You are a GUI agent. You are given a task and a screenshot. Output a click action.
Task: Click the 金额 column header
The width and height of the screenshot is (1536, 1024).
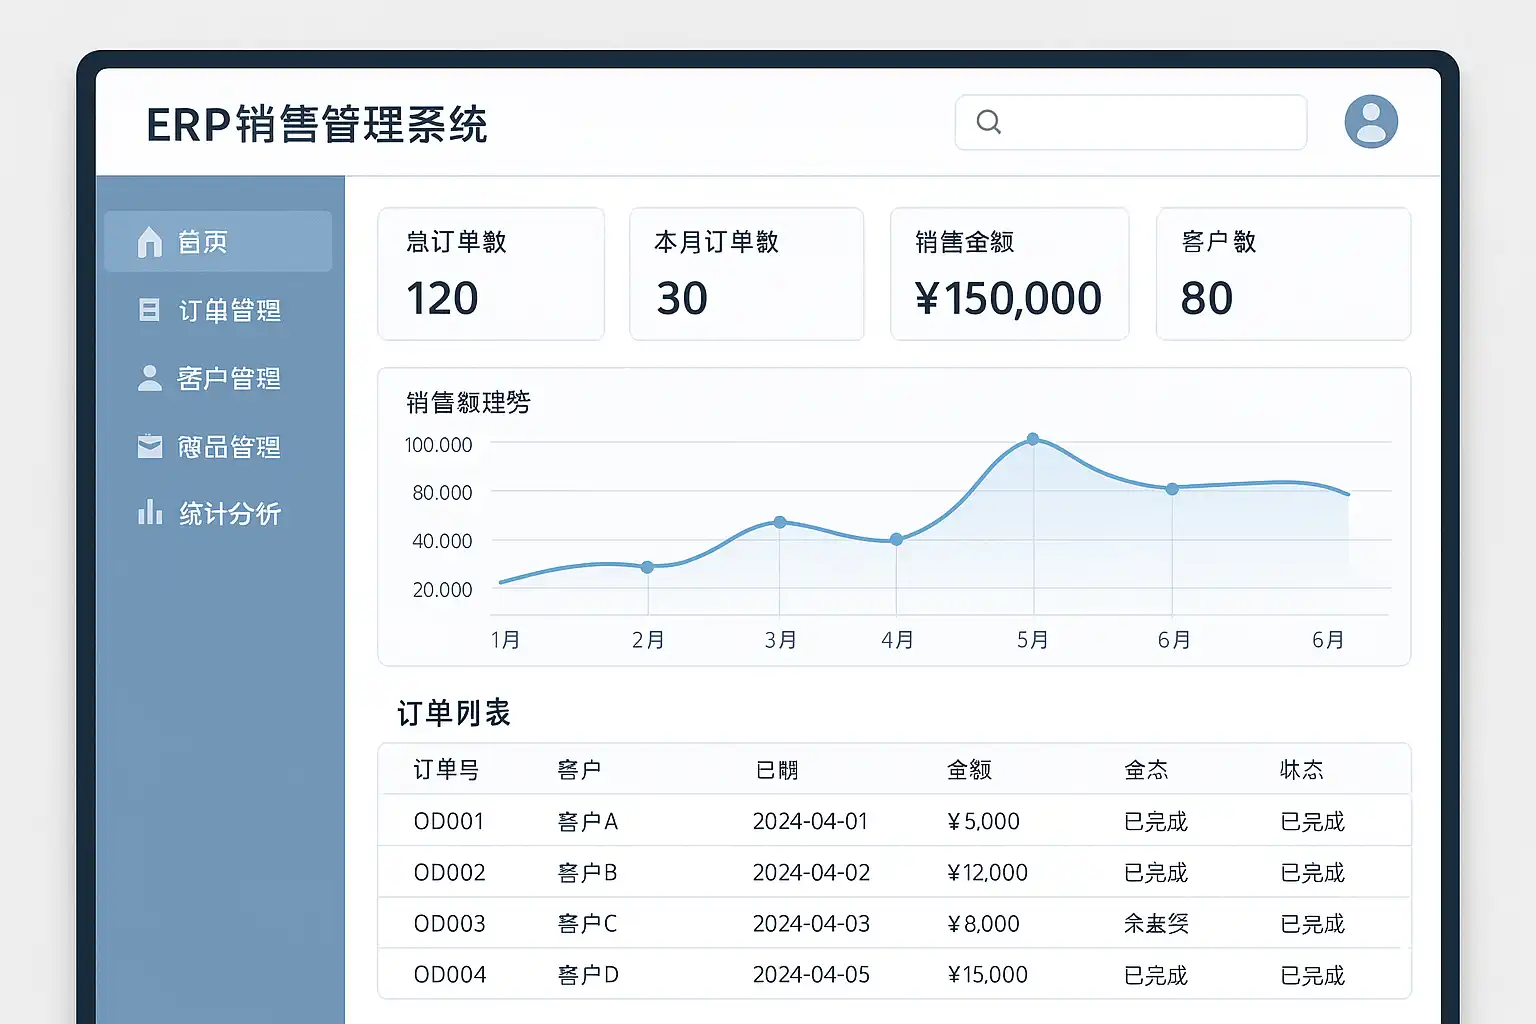[969, 769]
